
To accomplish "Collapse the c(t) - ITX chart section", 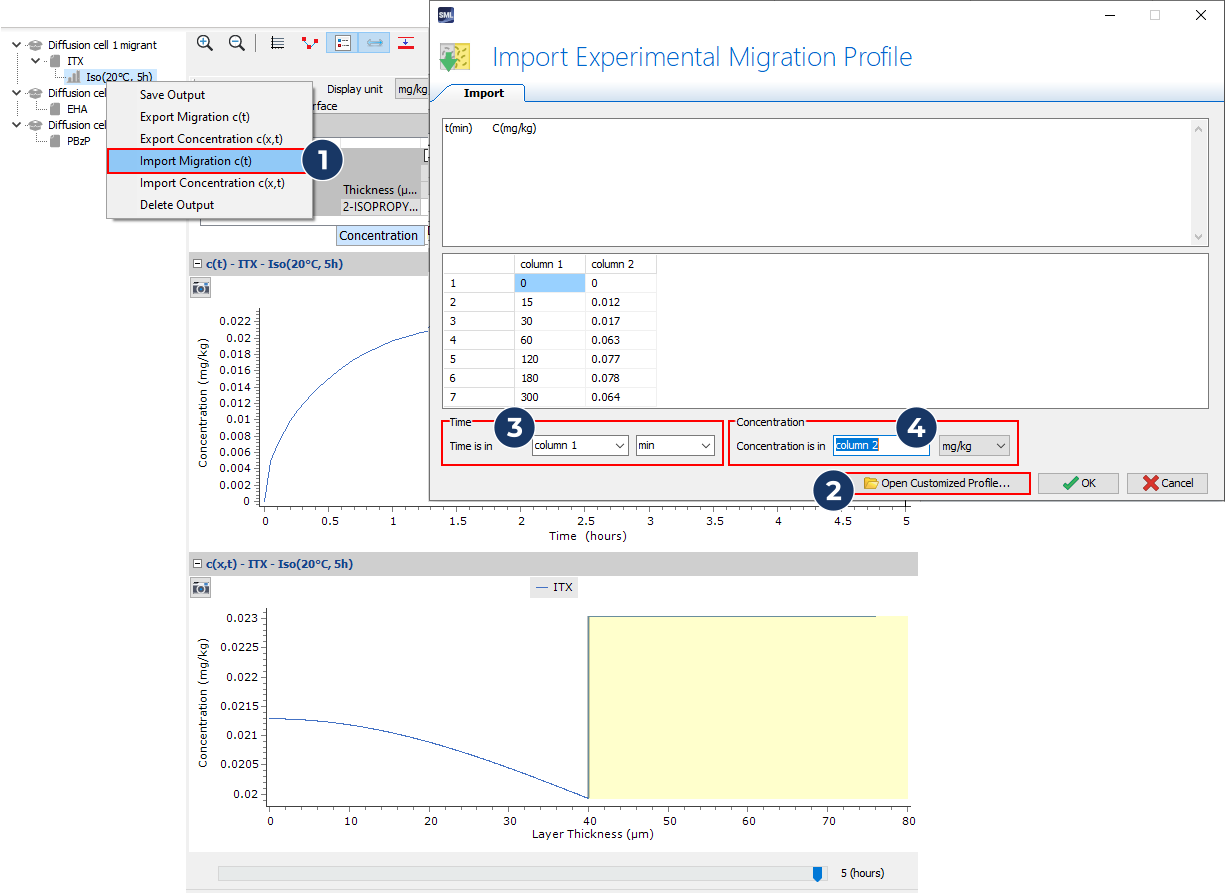I will click(x=196, y=264).
